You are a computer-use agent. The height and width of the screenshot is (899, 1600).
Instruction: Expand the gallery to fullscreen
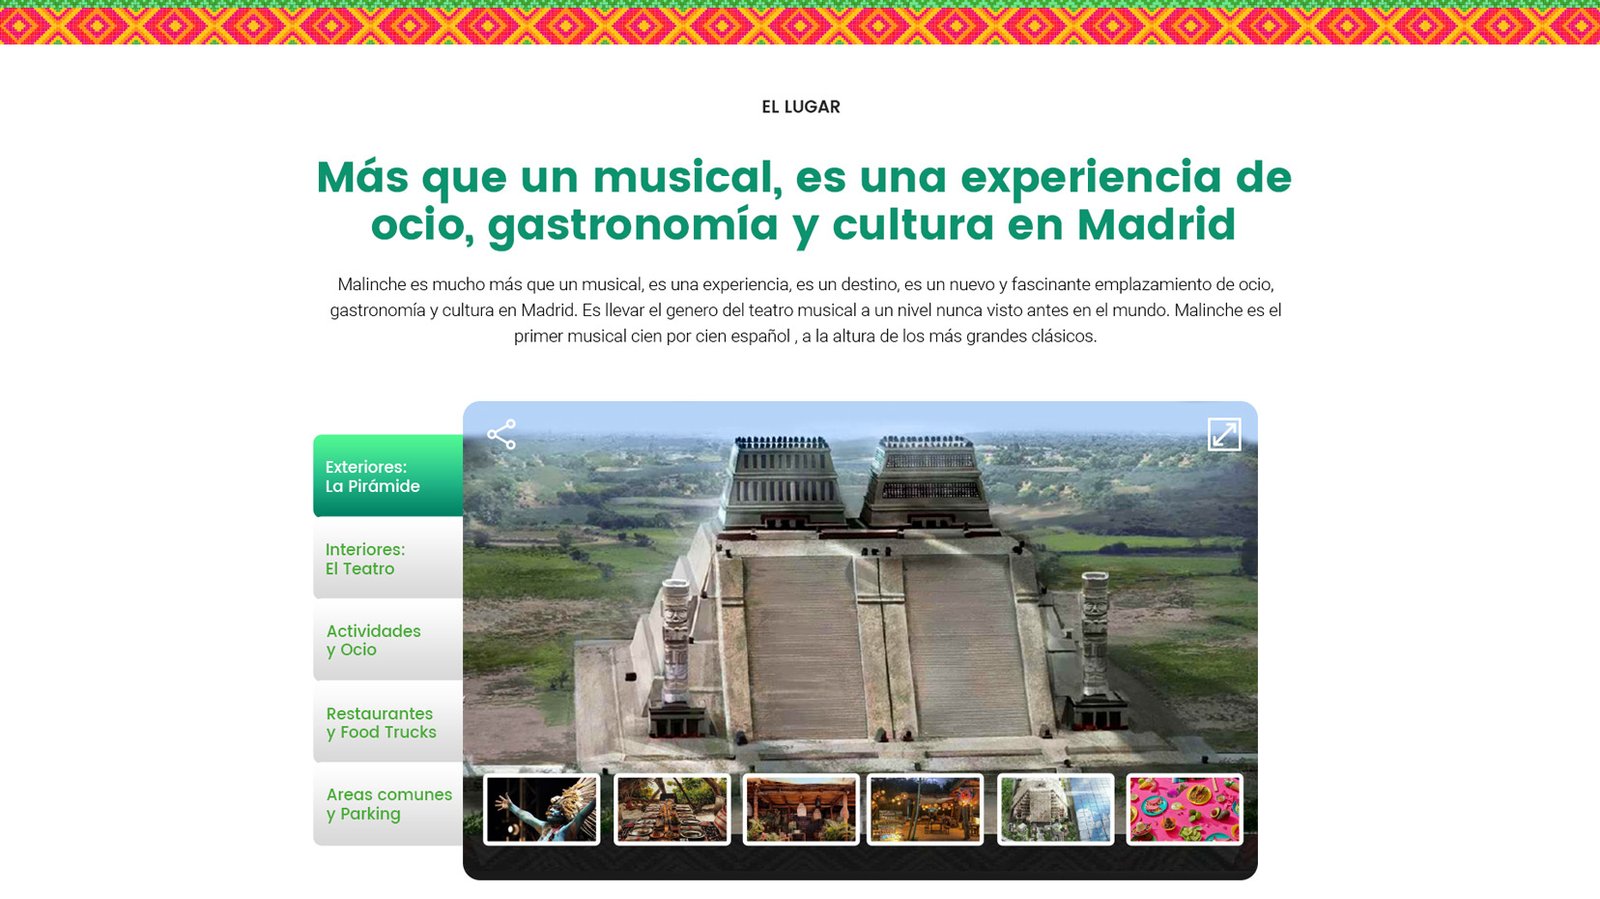1224,434
